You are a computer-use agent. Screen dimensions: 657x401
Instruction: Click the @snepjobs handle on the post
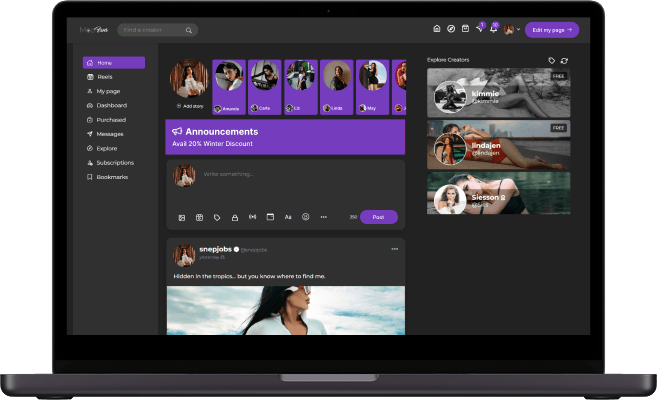click(254, 250)
